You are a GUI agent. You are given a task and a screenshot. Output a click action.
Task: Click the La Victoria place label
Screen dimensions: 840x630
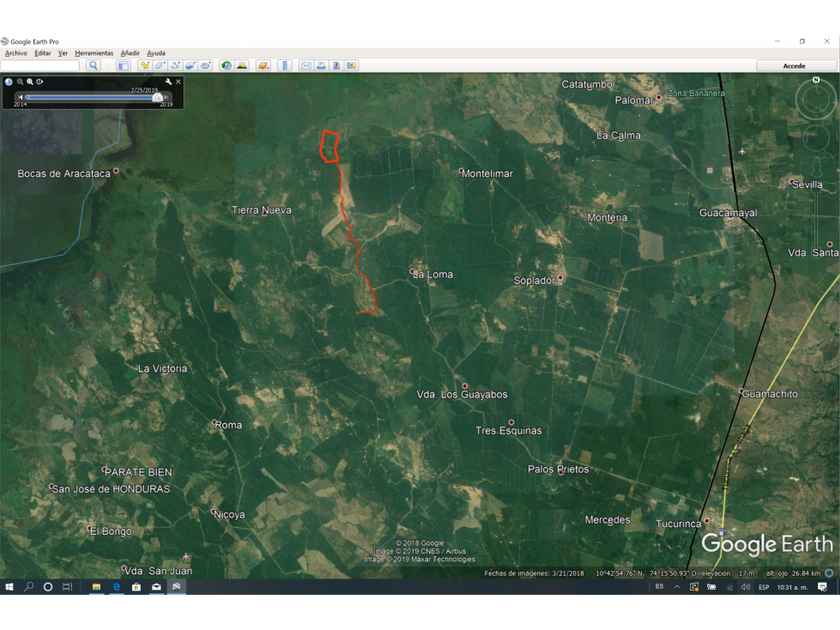(x=162, y=369)
